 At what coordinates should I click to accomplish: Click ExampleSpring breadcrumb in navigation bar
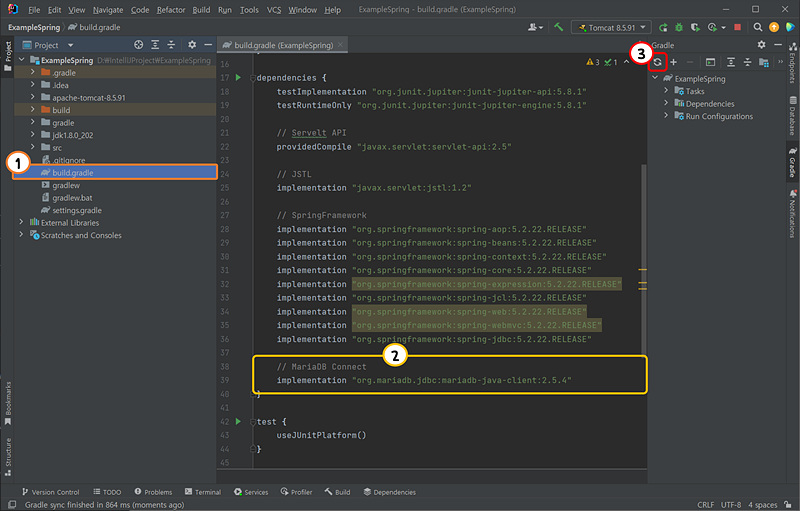pyautogui.click(x=34, y=28)
